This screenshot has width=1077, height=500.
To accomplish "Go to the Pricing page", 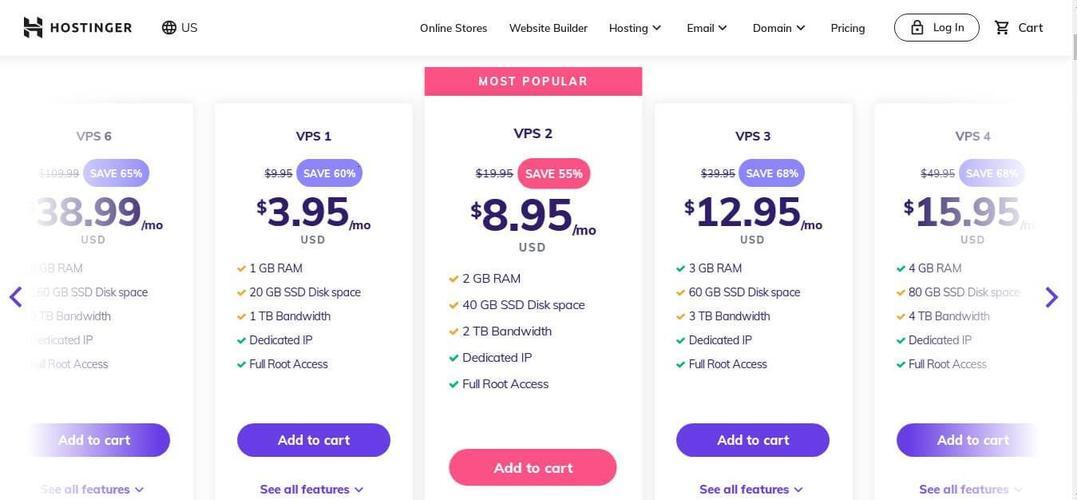I will tap(848, 28).
